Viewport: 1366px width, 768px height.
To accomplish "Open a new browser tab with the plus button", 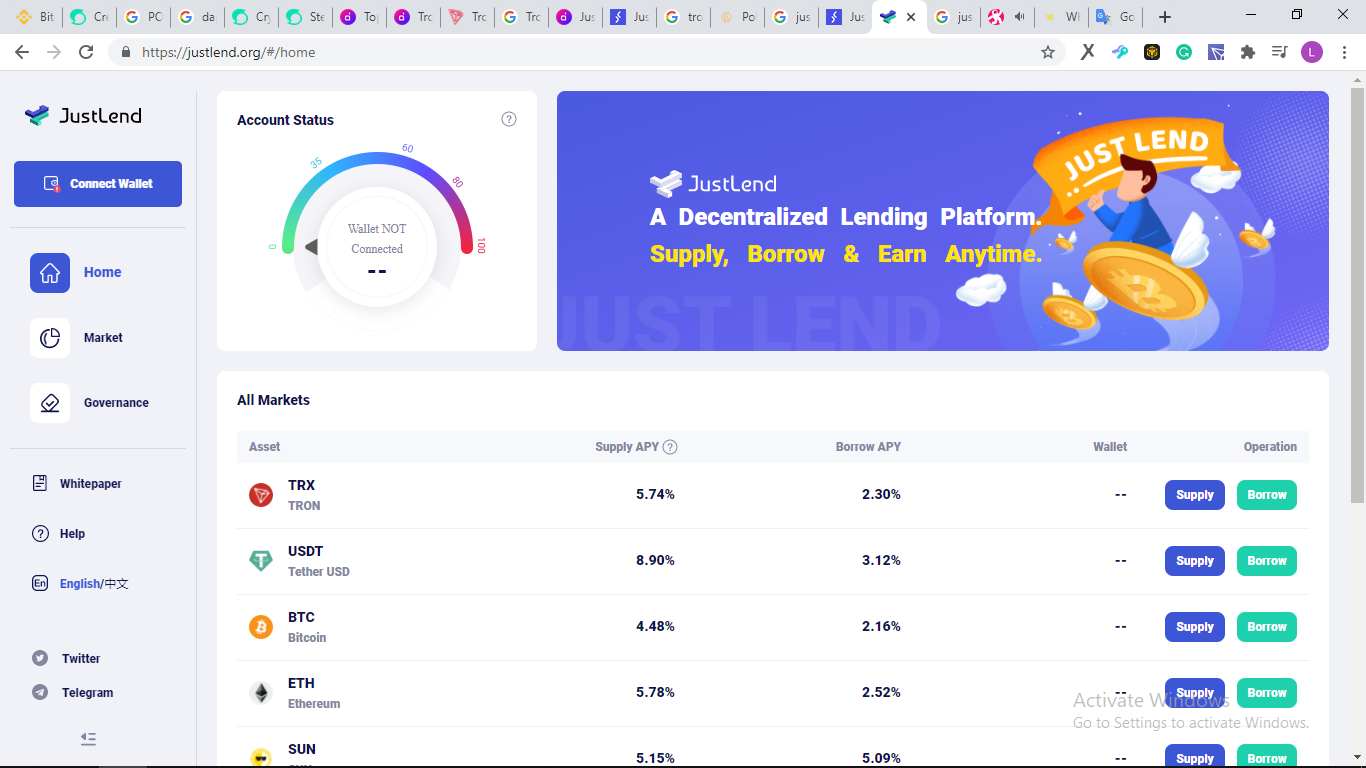I will (x=1165, y=17).
